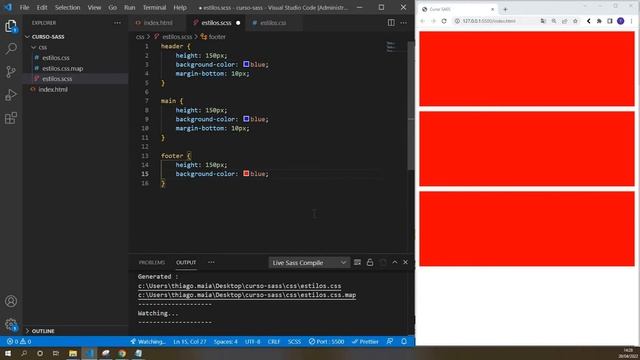
Task: Clear the output panel
Action: 357,262
